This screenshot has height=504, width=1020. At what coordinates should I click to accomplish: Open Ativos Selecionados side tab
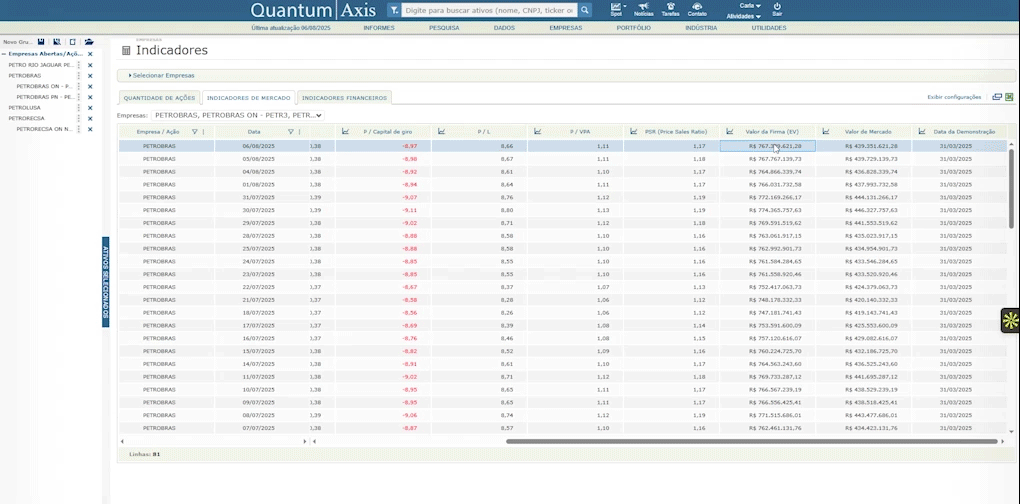tap(105, 282)
